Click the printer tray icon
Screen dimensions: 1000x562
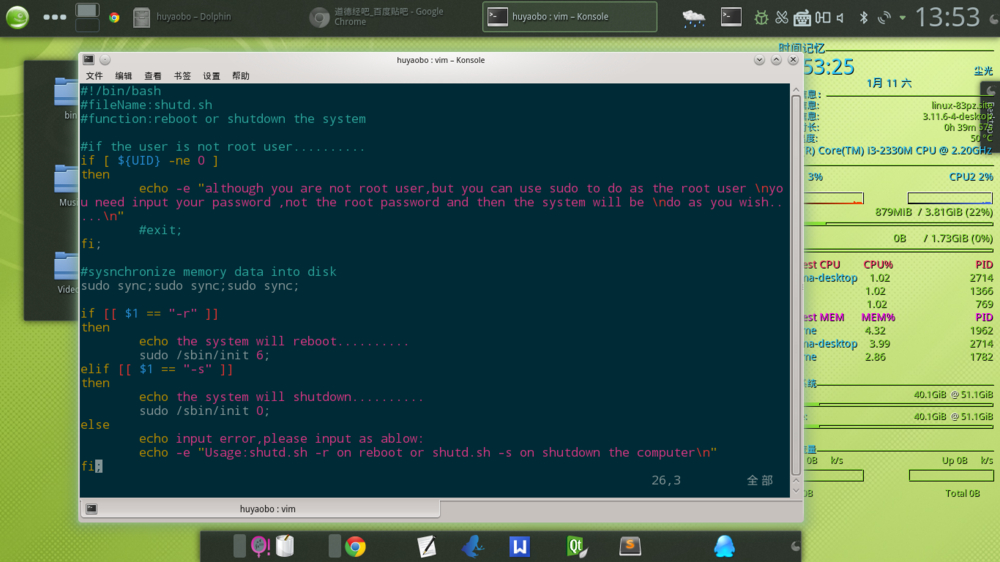click(x=802, y=18)
